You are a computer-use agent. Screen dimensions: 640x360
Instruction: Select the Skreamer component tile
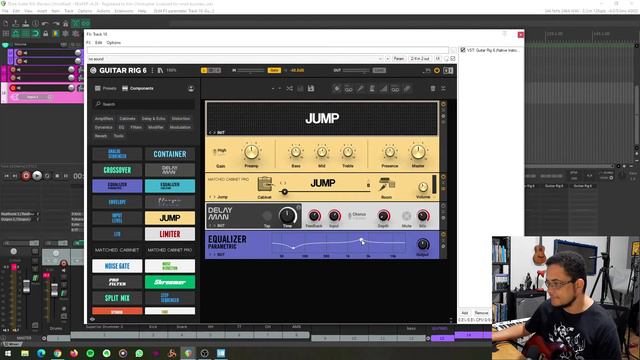click(170, 282)
